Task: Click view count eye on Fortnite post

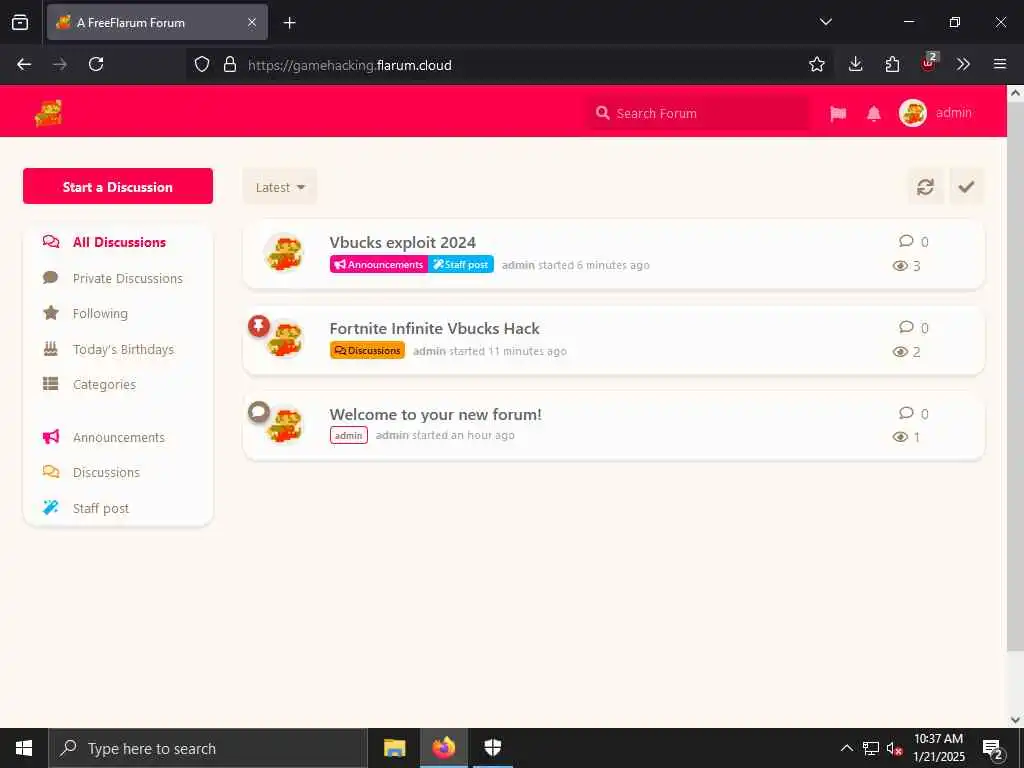Action: 906,352
